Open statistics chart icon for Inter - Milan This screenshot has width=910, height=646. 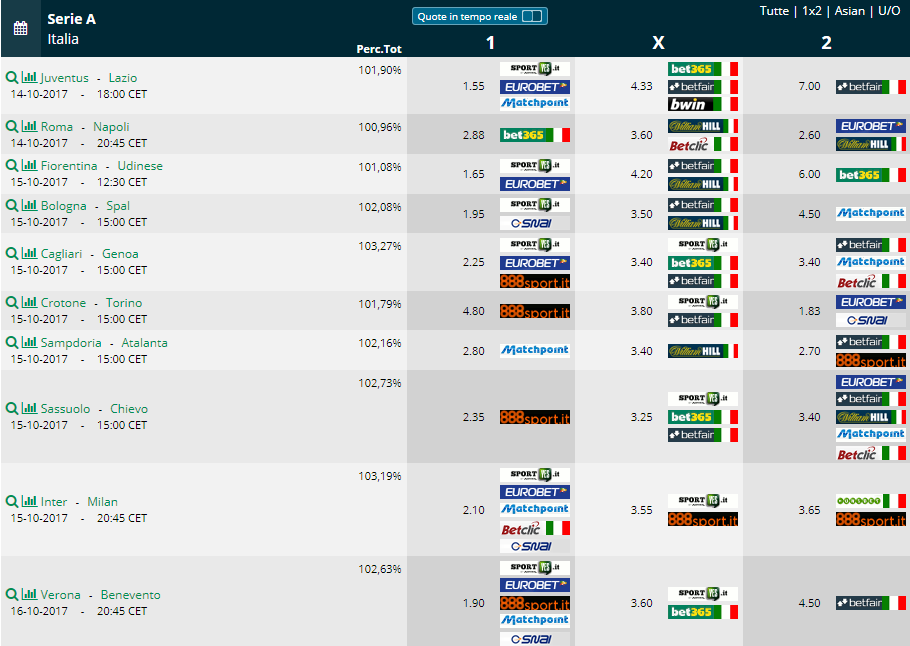pyautogui.click(x=29, y=501)
